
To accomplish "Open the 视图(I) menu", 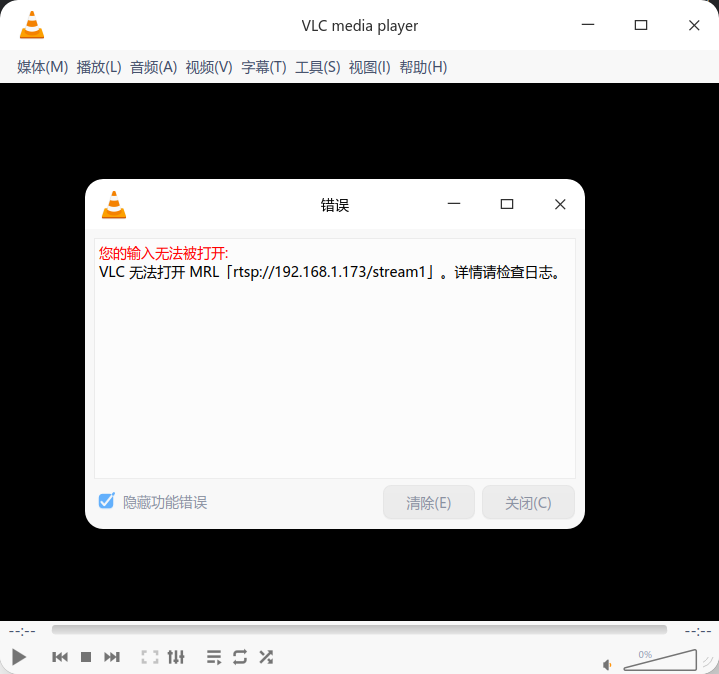I will [370, 67].
